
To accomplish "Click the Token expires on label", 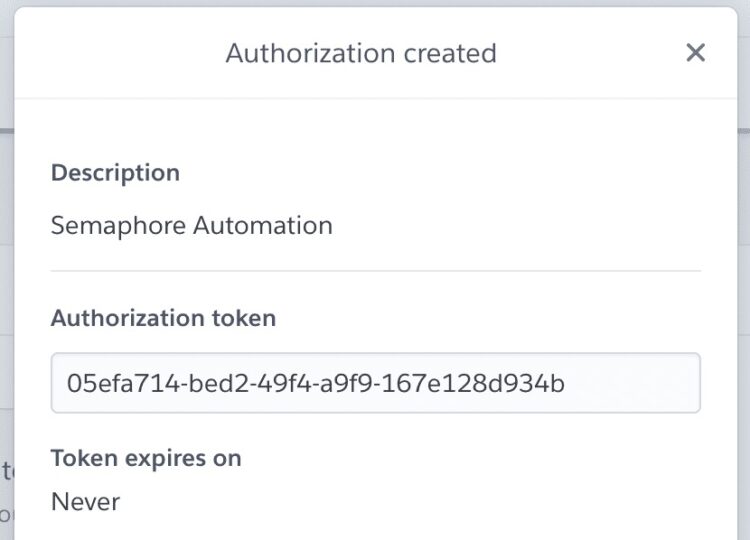I will (x=146, y=459).
